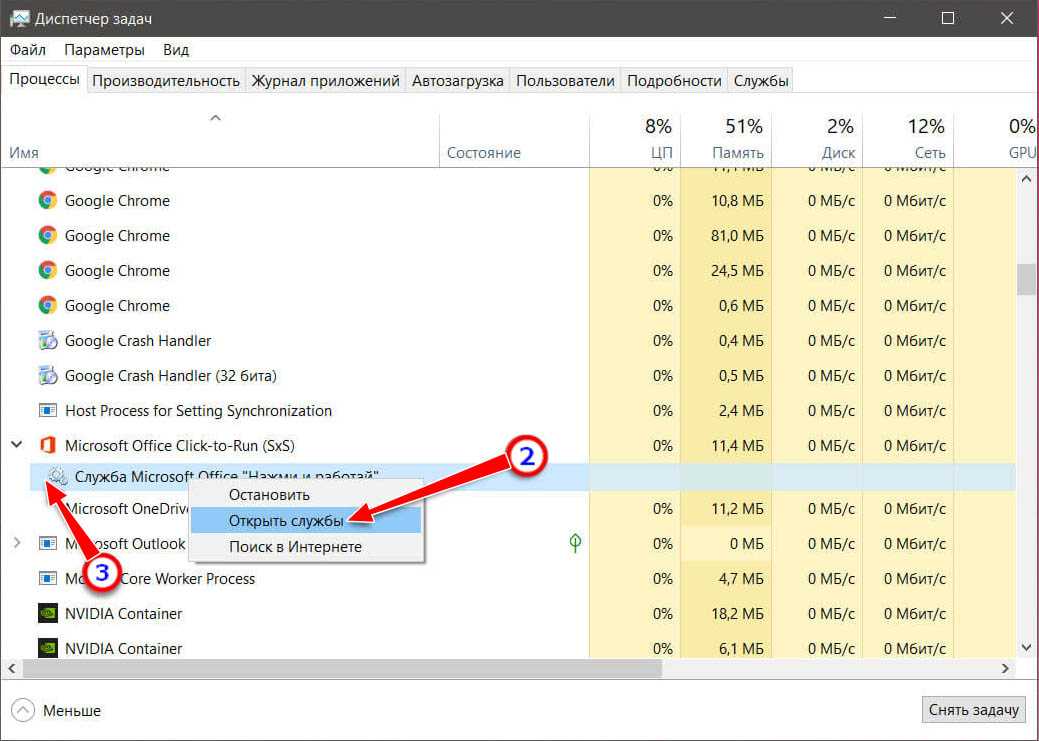Click the vertical scrollbar thumb
The width and height of the screenshot is (1039, 741).
pyautogui.click(x=1026, y=279)
